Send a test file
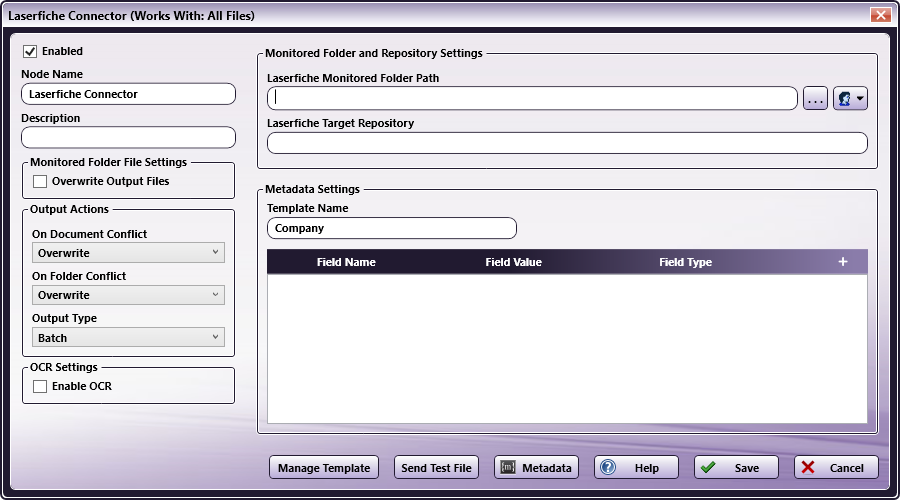Image resolution: width=900 pixels, height=500 pixels. click(x=436, y=467)
